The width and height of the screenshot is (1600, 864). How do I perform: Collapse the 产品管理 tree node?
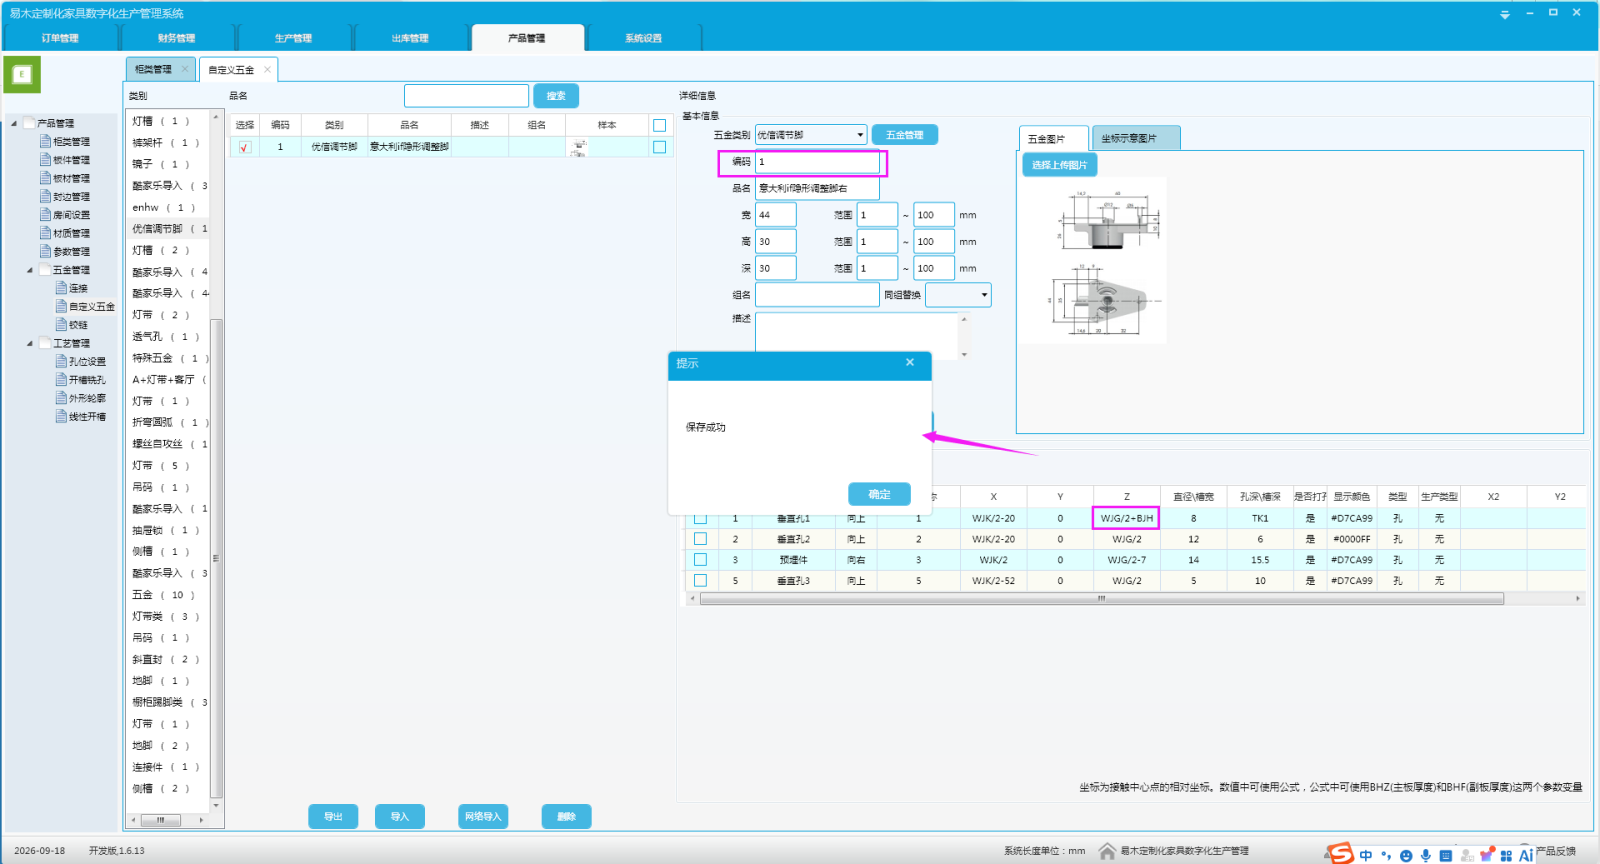(x=14, y=124)
